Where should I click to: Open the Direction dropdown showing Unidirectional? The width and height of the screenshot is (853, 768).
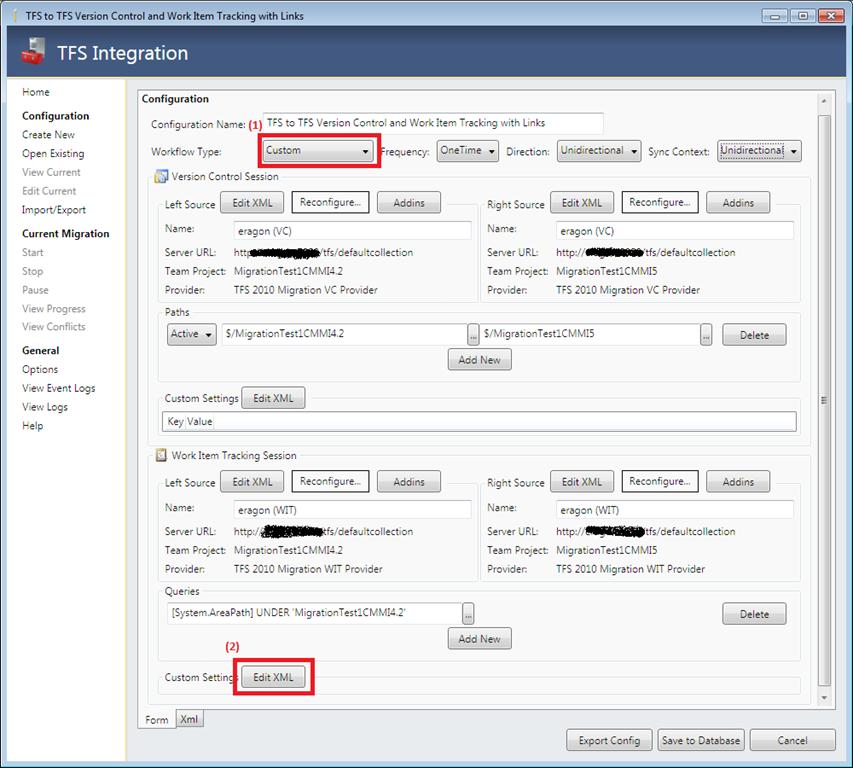tap(598, 151)
